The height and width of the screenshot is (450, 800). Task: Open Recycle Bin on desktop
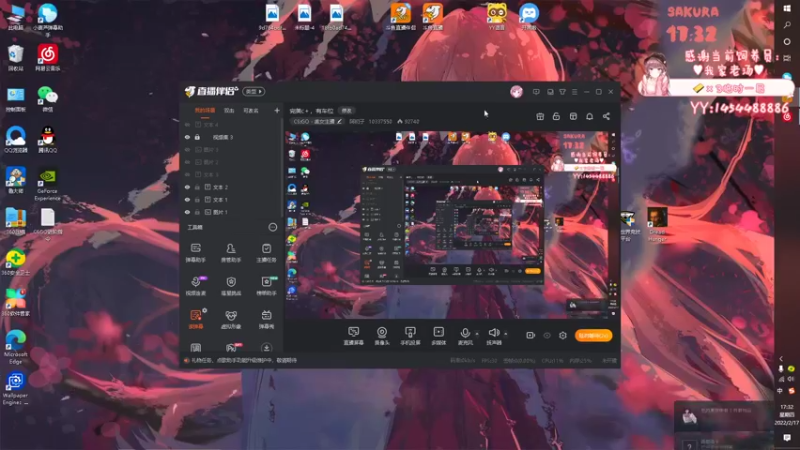pos(15,57)
